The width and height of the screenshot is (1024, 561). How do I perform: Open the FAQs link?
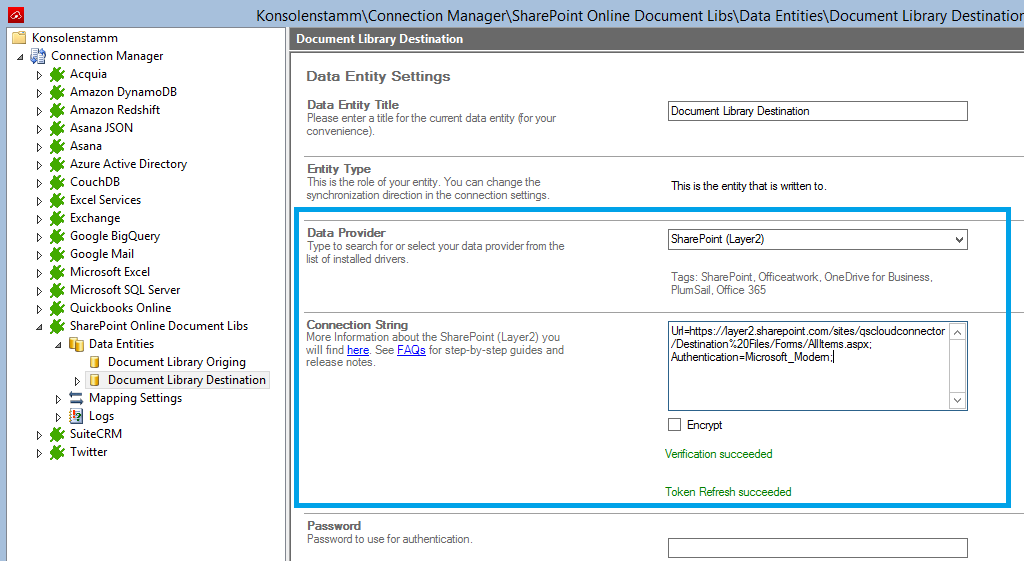point(411,350)
